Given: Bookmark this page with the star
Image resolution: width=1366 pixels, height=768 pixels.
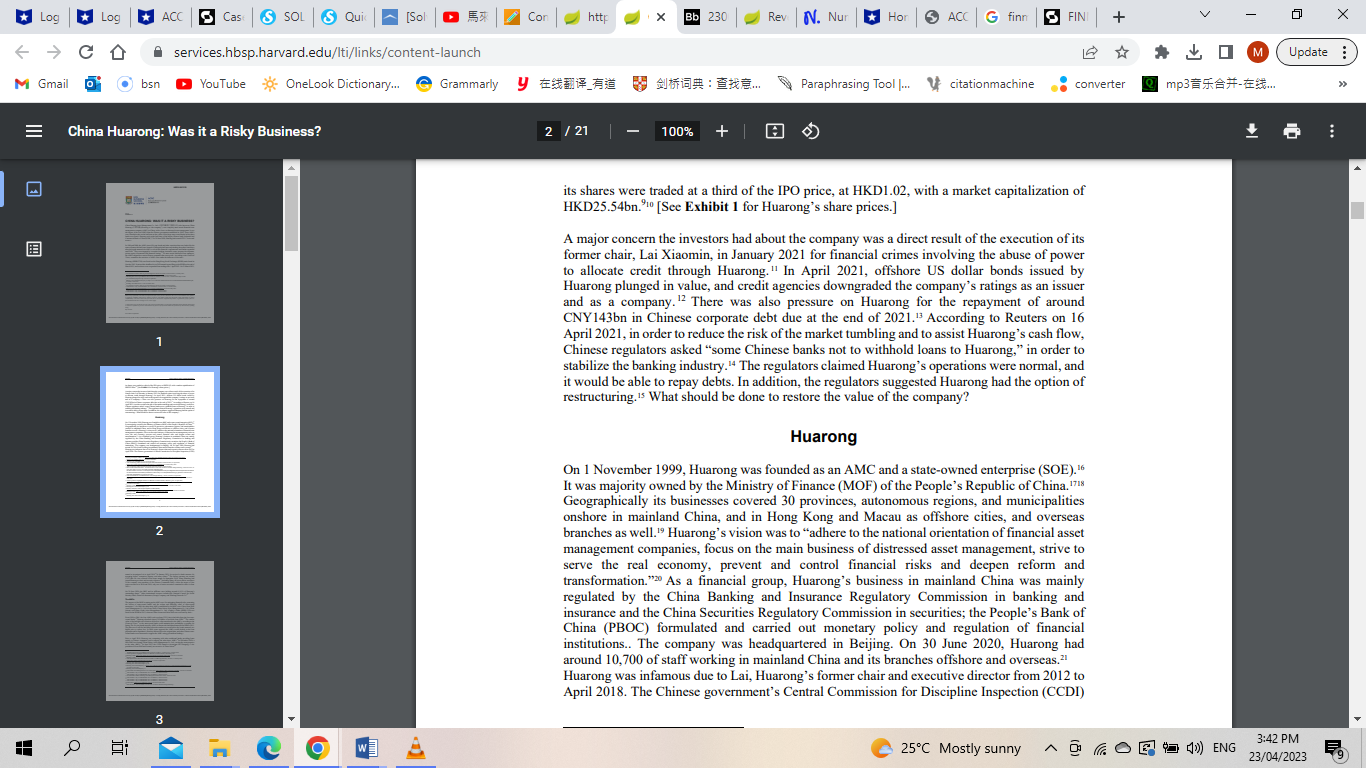Looking at the screenshot, I should (1122, 52).
